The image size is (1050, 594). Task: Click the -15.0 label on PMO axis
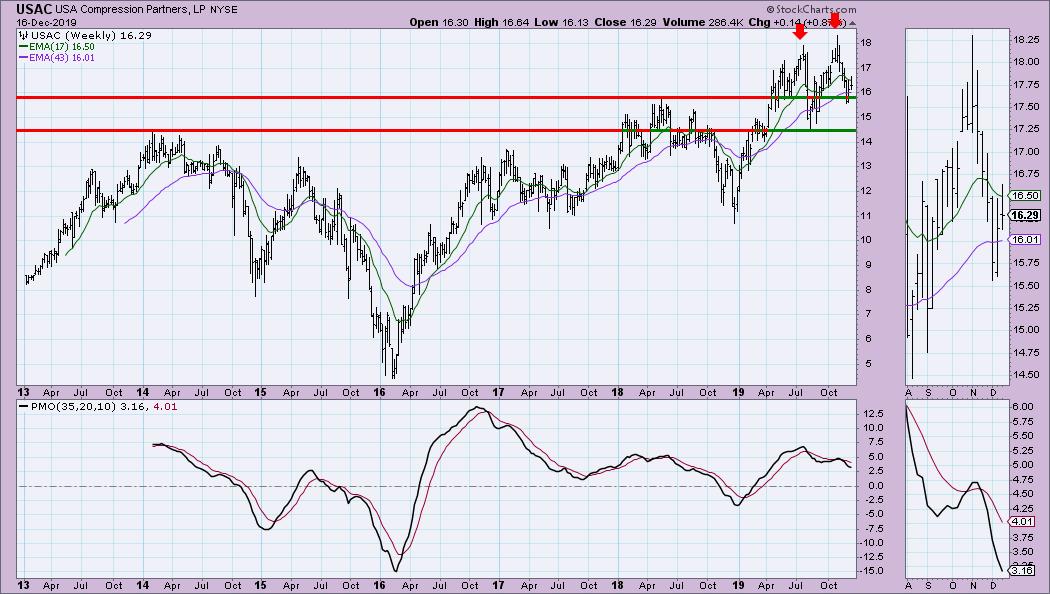871,571
